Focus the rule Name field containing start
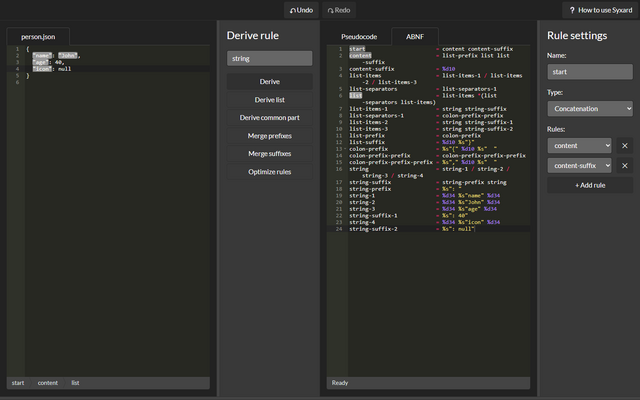640x400 pixels. (590, 72)
